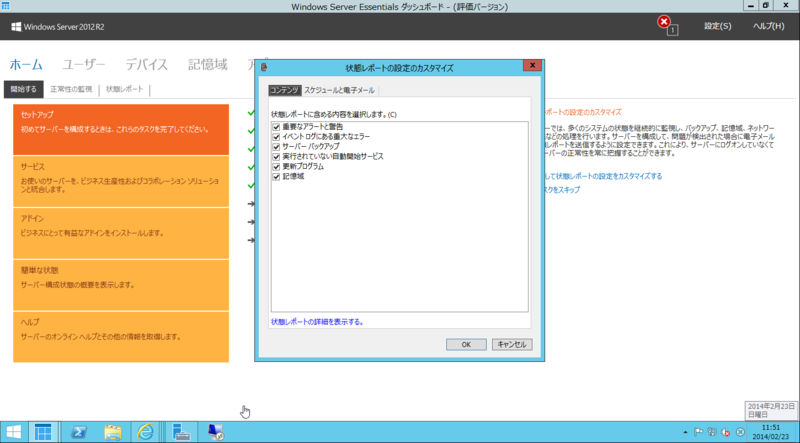Open the デバイス section

pyautogui.click(x=146, y=65)
